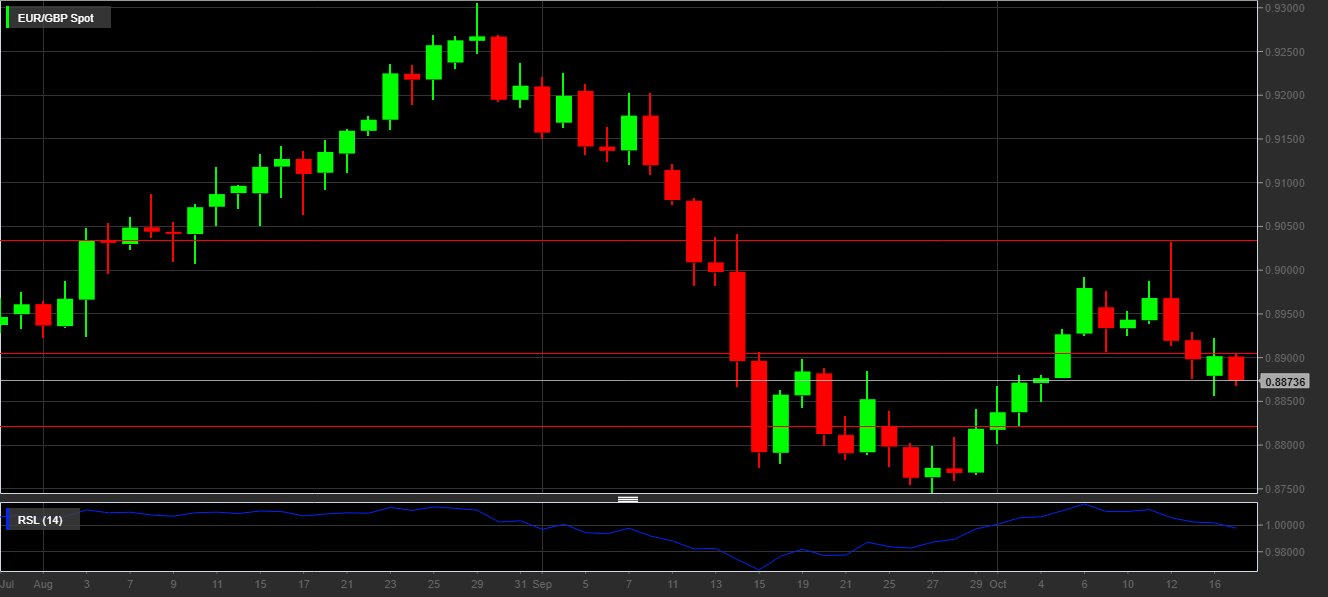Screen dimensions: 1328x597
Task: Click the Oct label on the date axis
Action: coord(997,583)
